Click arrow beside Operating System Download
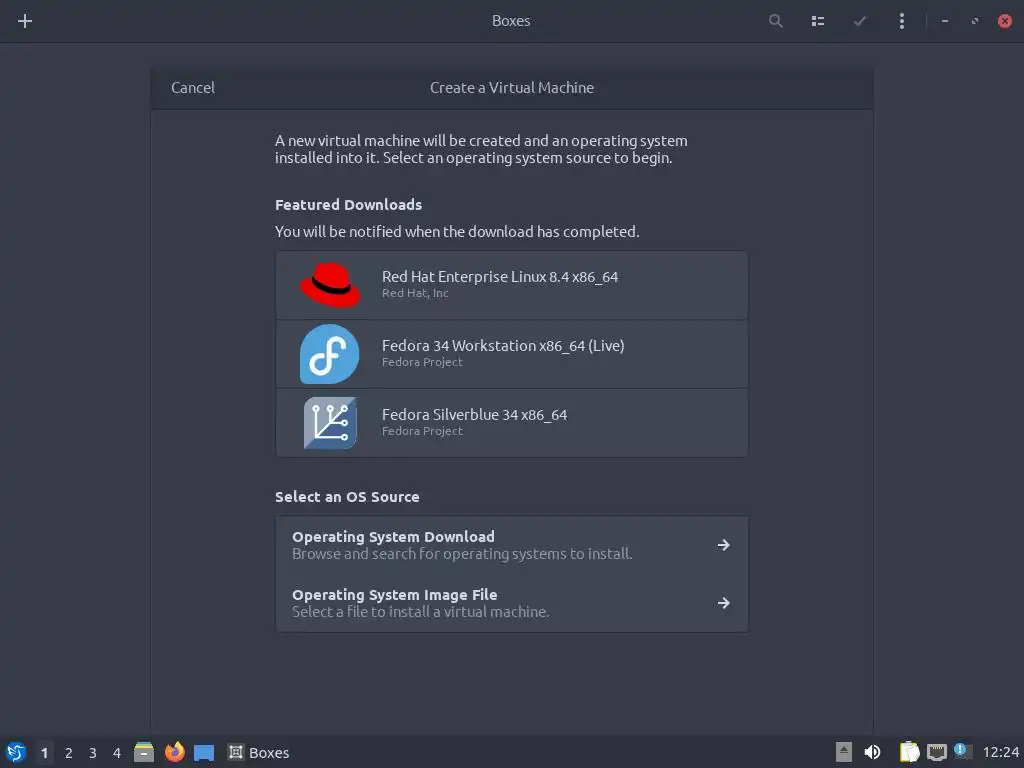Screen dimensions: 1024x768 [723, 545]
